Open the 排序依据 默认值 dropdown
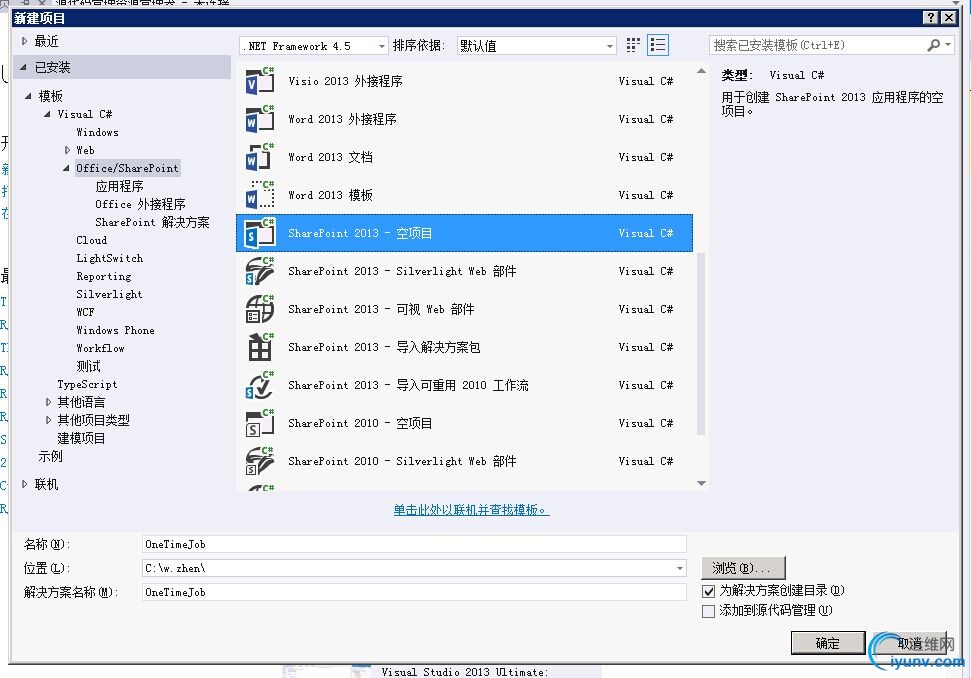 point(609,46)
